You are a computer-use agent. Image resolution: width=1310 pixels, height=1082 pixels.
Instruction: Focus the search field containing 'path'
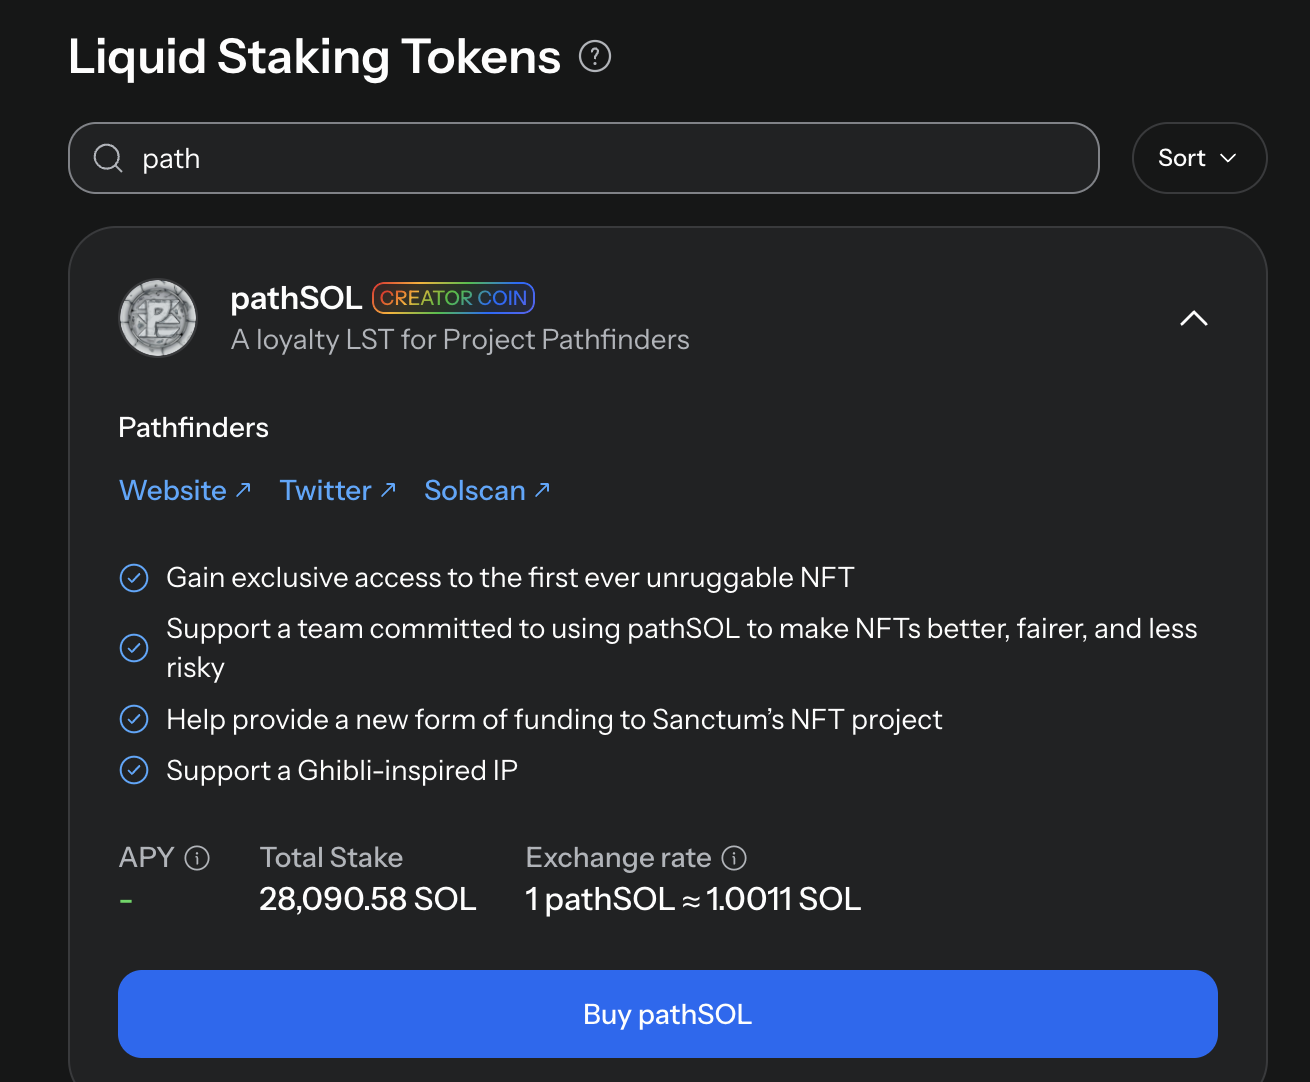(600, 158)
